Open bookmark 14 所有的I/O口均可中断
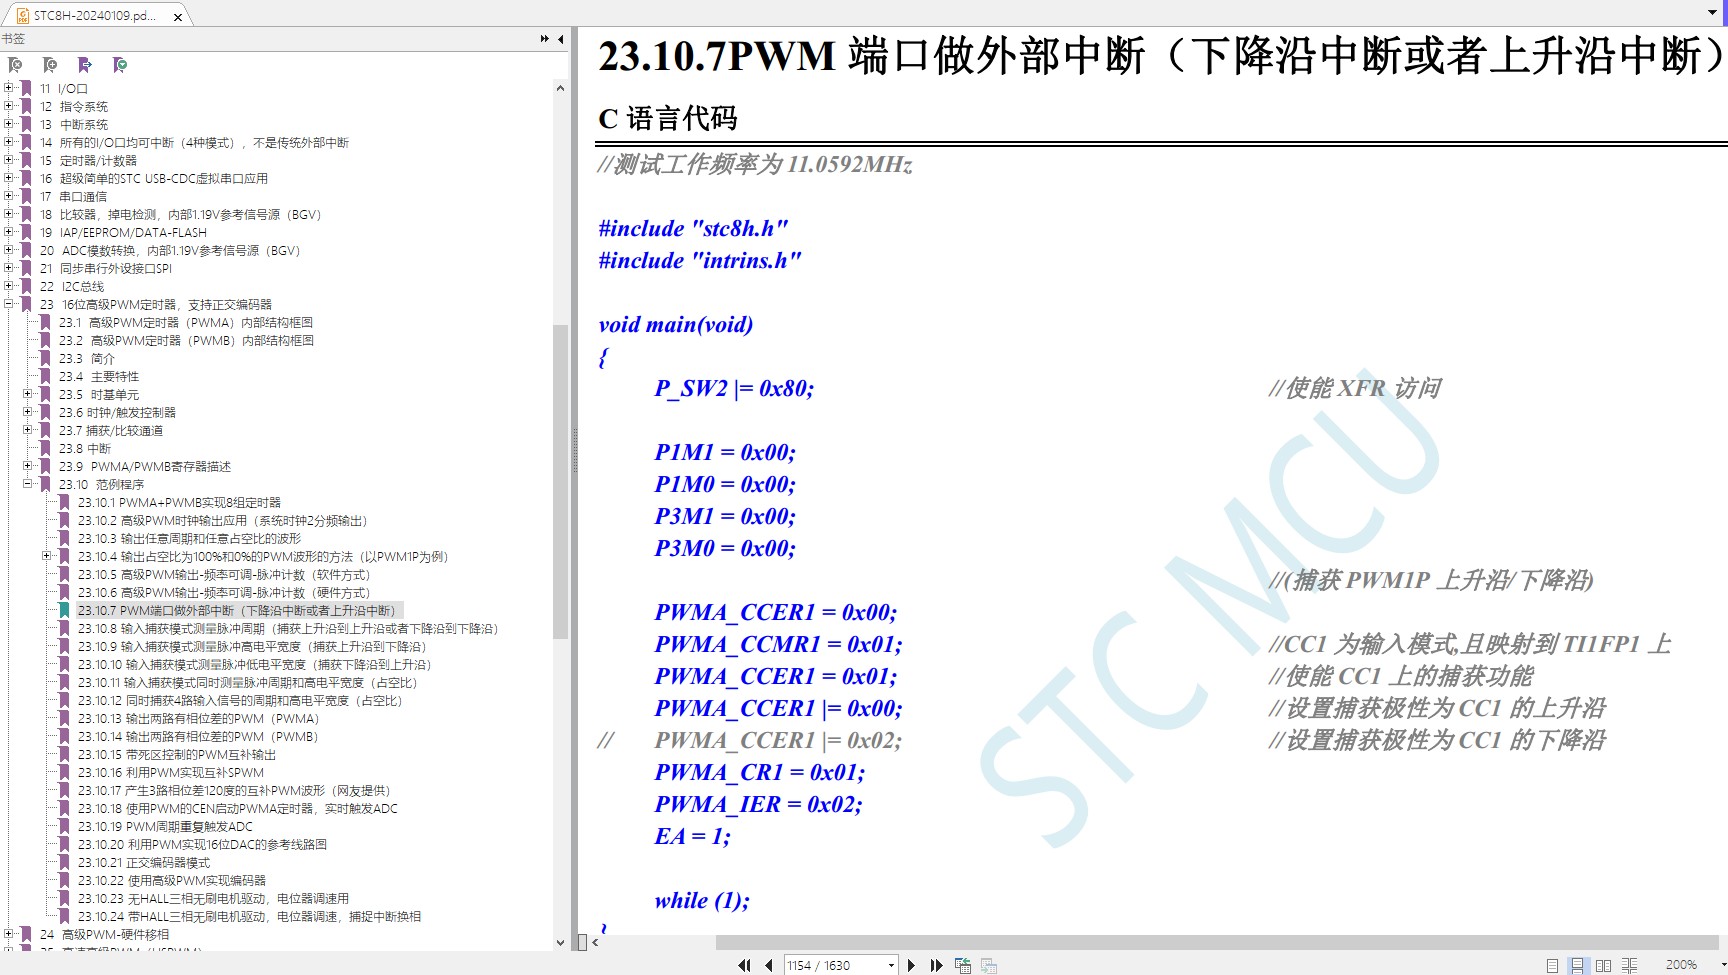Screen dimensions: 1728x975 pos(194,143)
